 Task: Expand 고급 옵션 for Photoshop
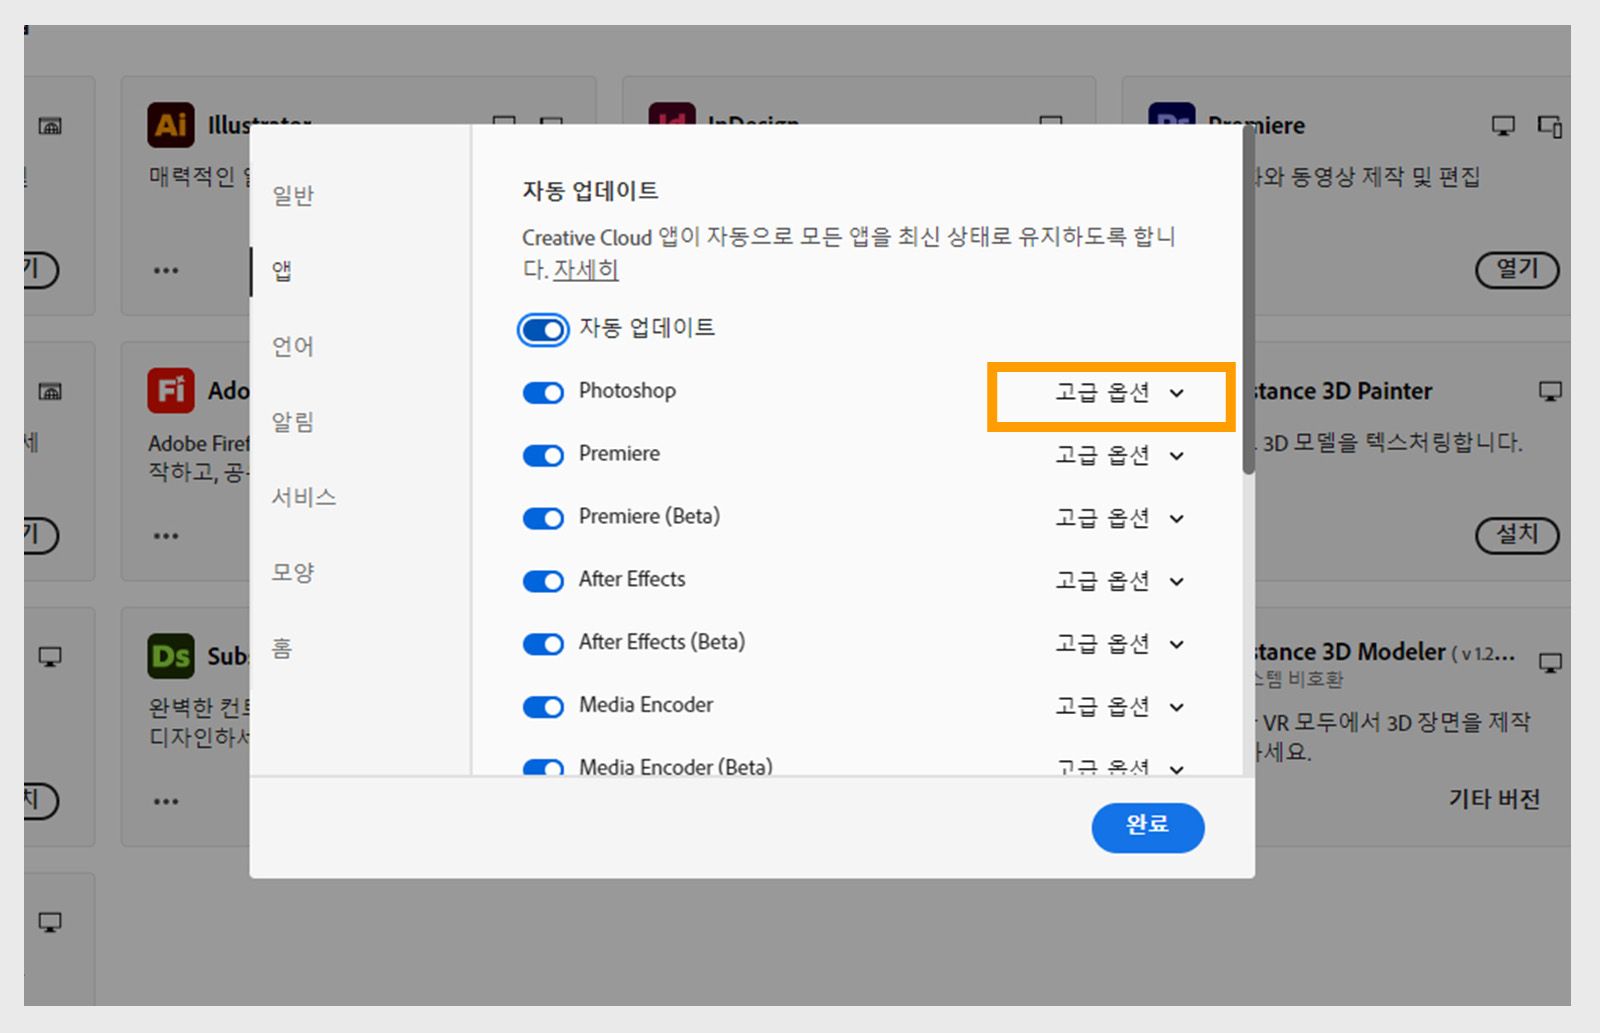(1120, 393)
